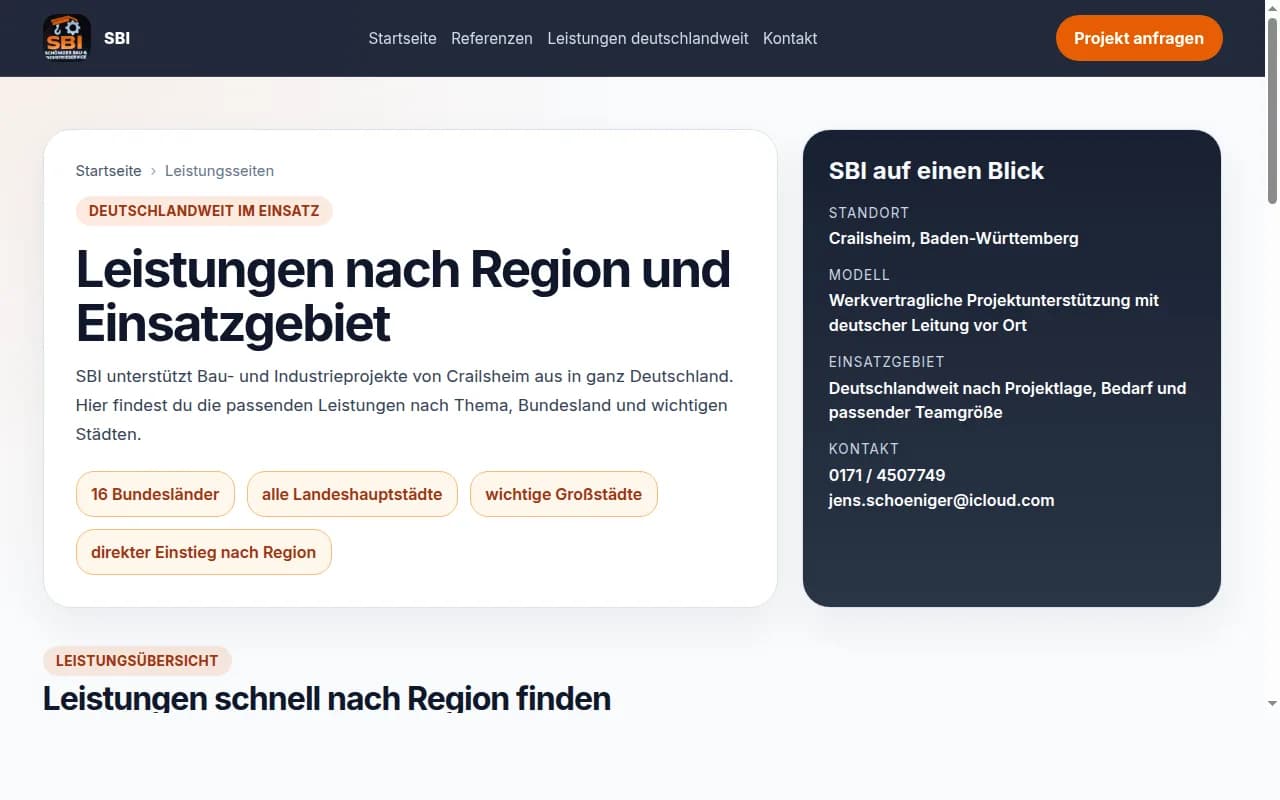
Task: Open Kontakt from the navigation menu
Action: tap(789, 38)
